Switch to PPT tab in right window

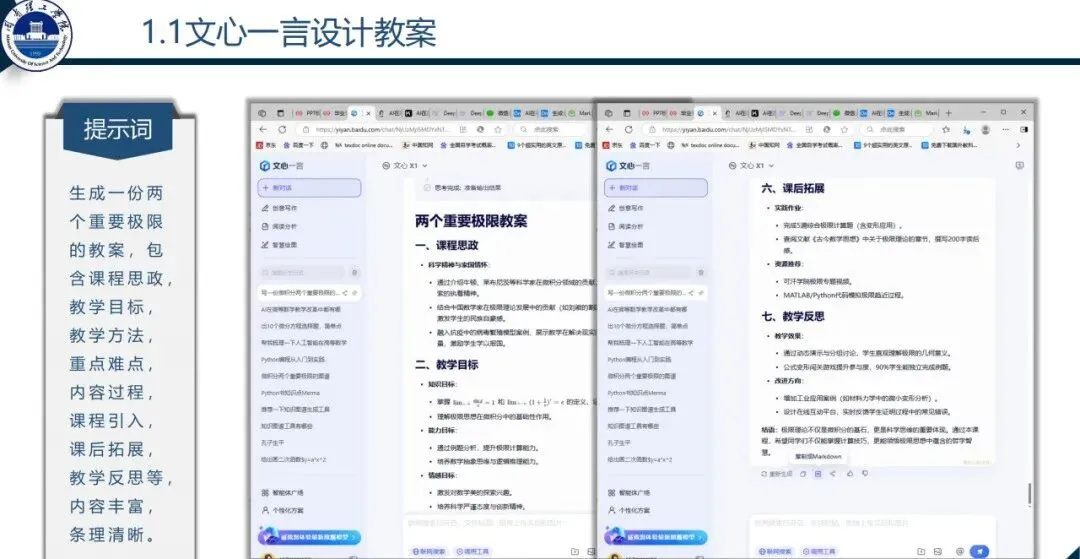tap(654, 113)
